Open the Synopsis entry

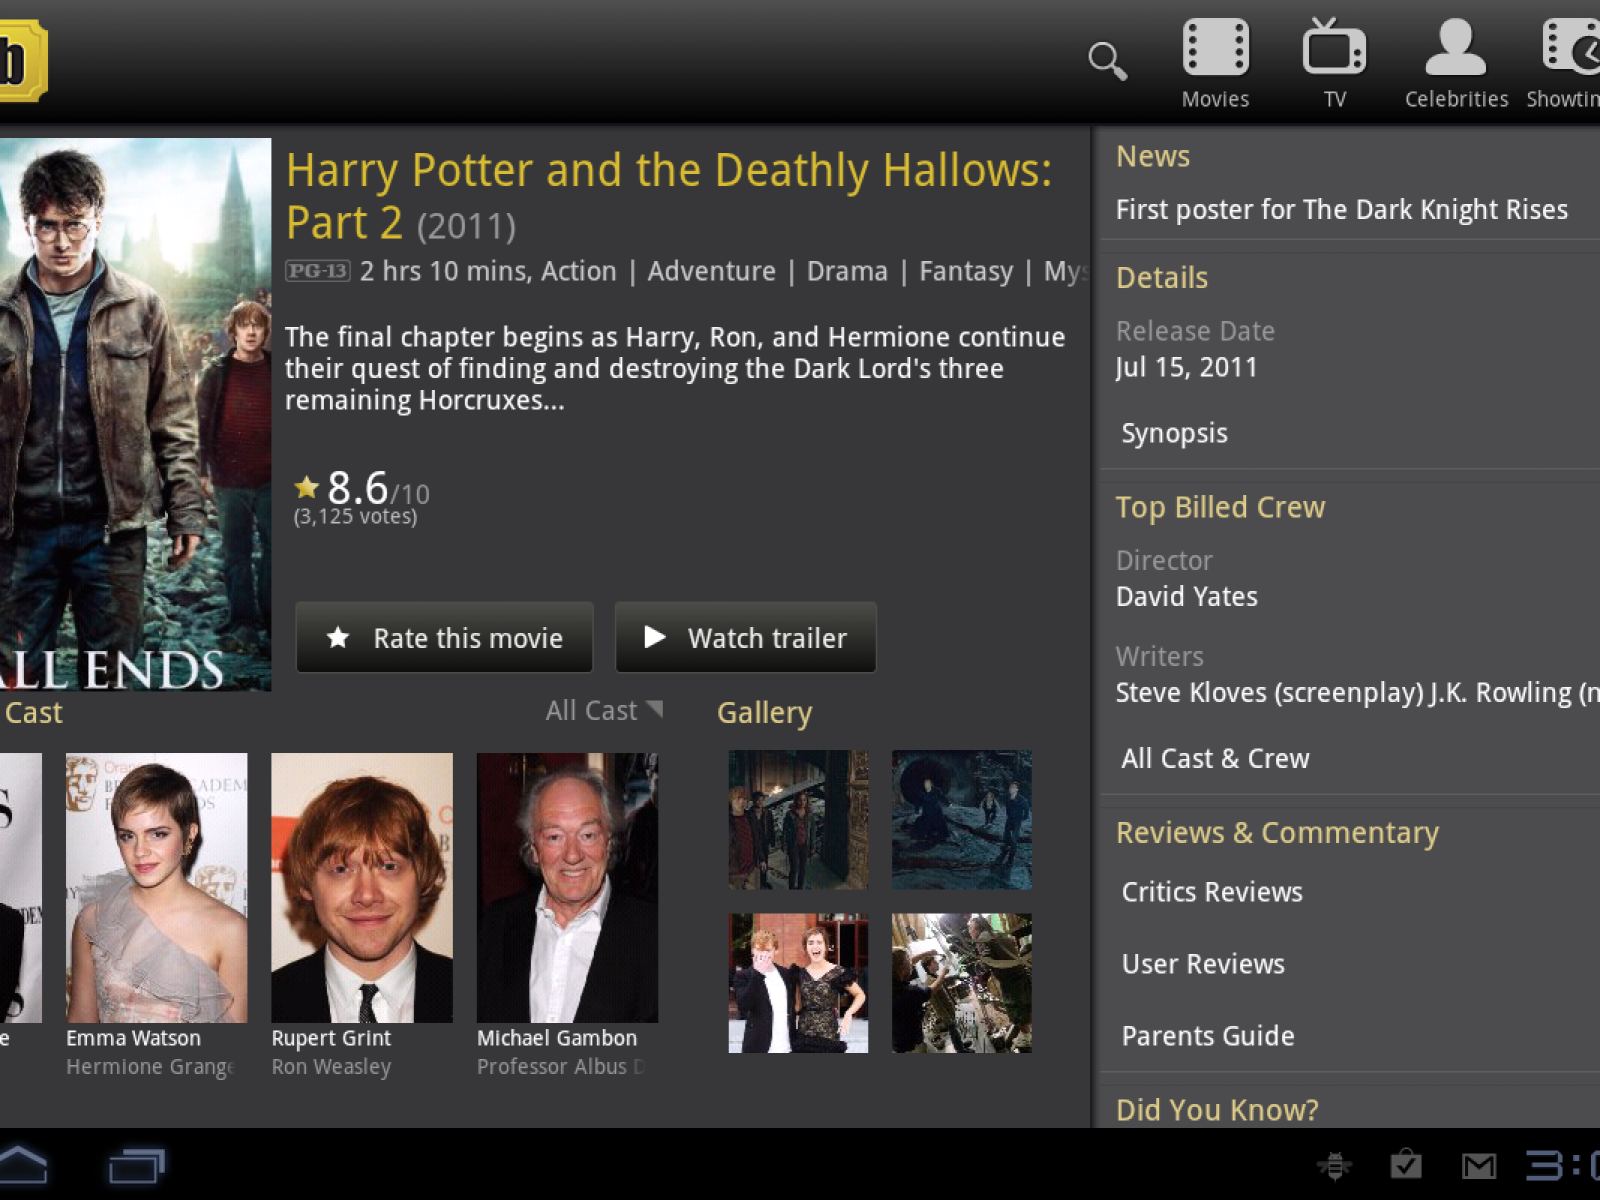[1174, 433]
